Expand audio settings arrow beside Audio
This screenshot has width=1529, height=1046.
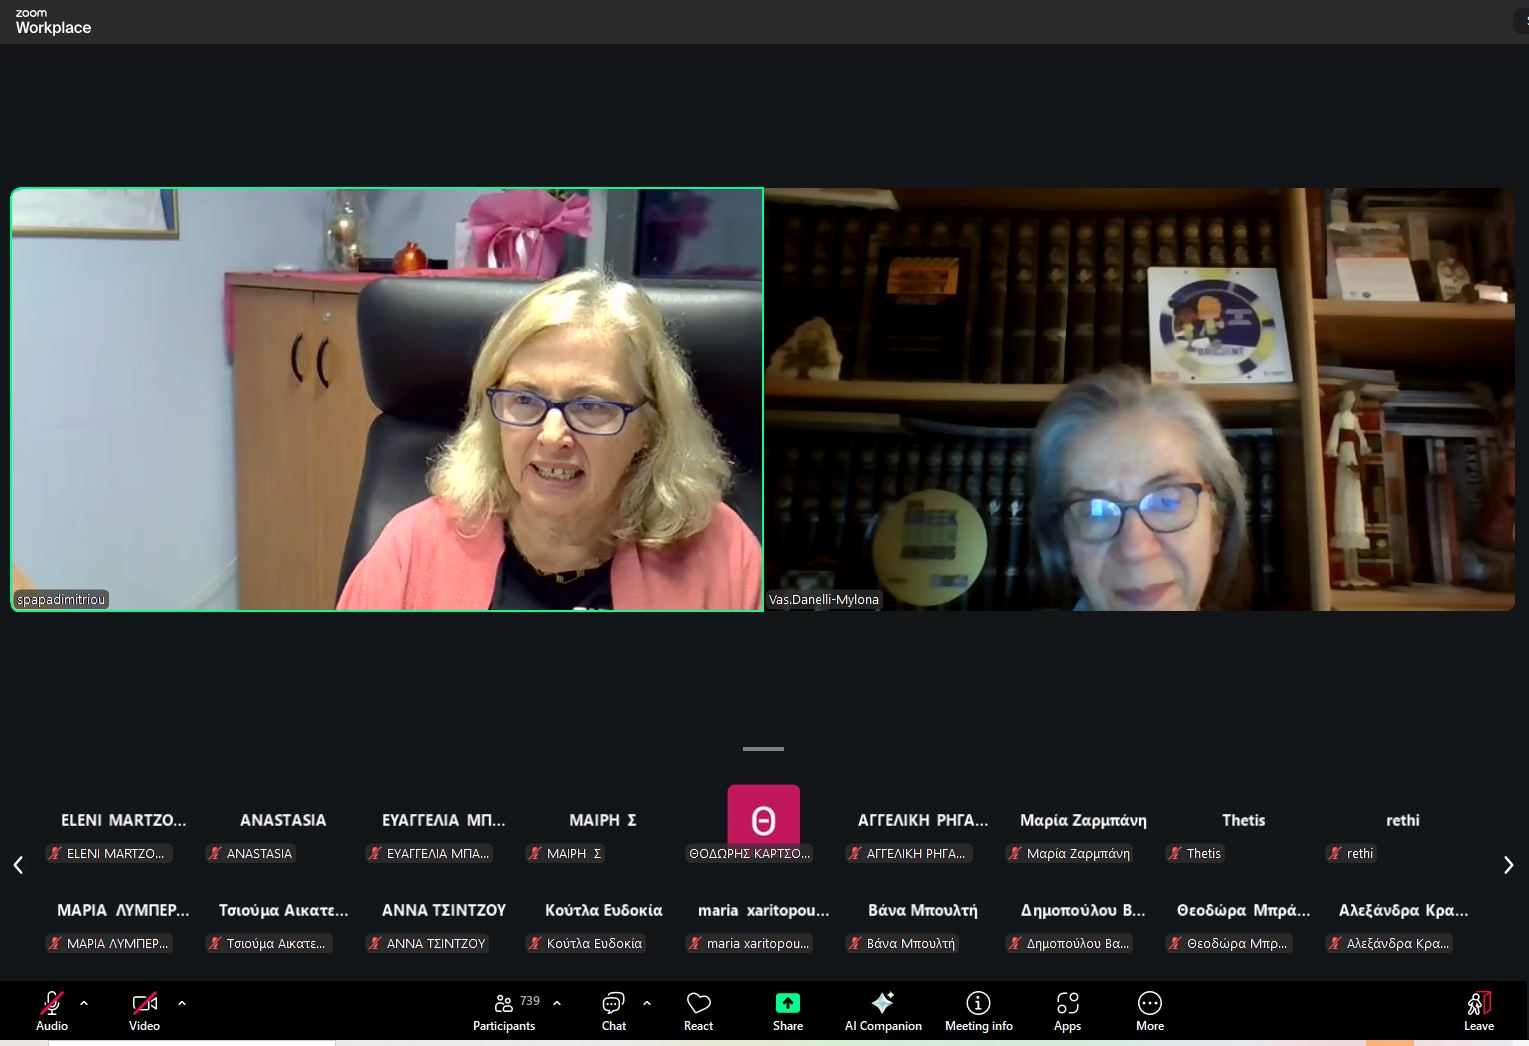84,1002
